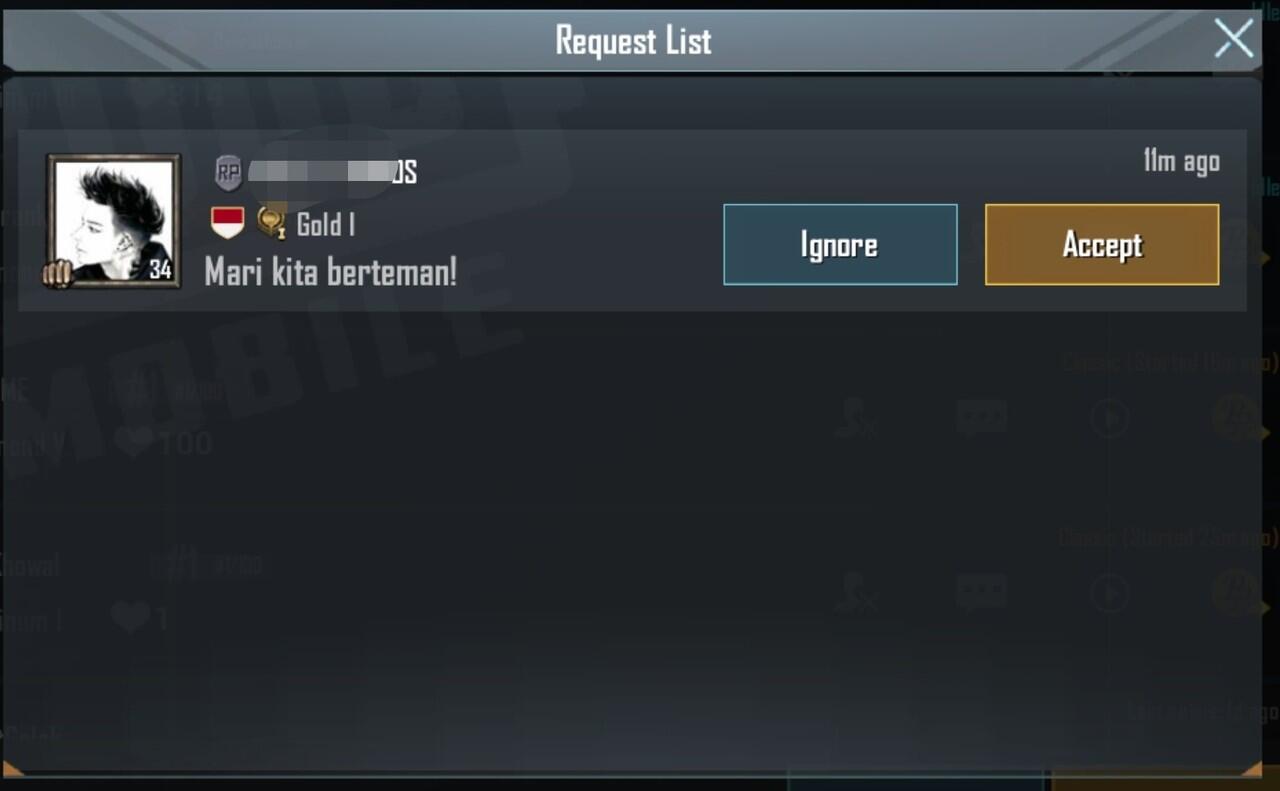
Task: Click the dimmed heart icon showing 1
Action: tap(130, 618)
